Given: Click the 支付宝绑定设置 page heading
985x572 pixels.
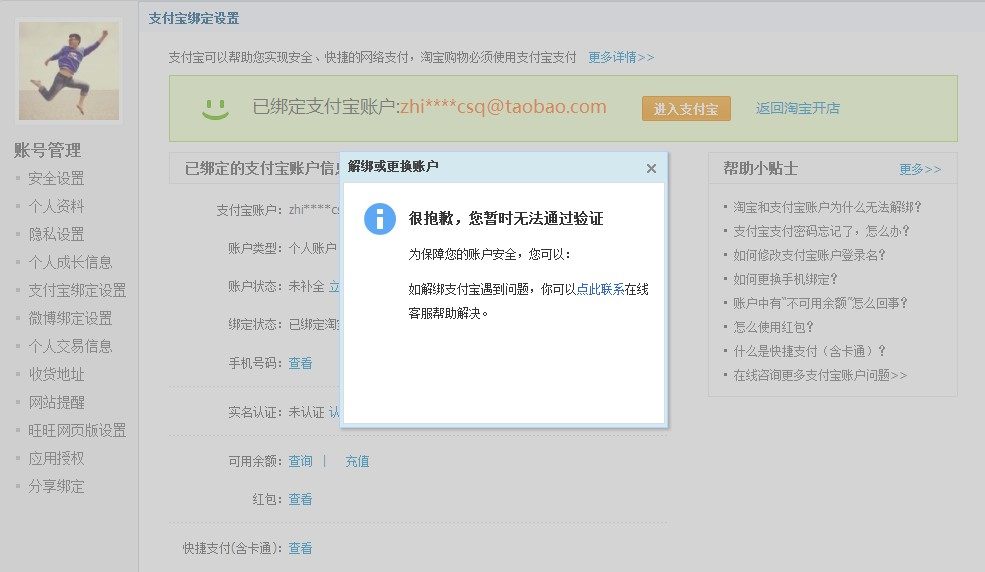Looking at the screenshot, I should pyautogui.click(x=193, y=18).
